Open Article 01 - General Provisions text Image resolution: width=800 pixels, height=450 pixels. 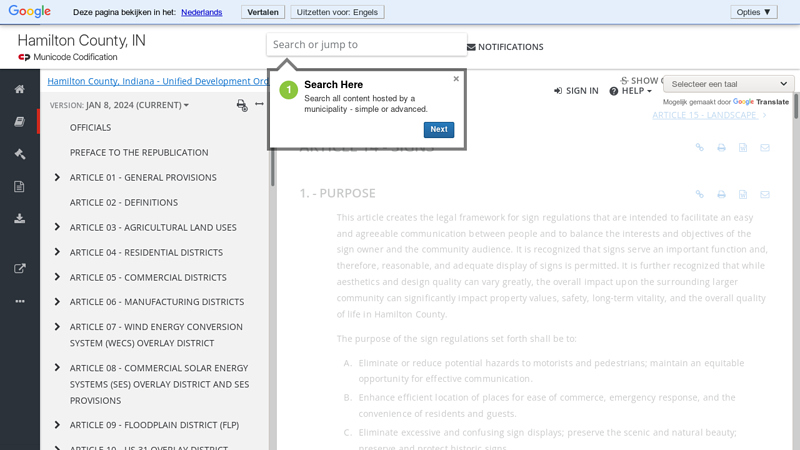(x=143, y=178)
